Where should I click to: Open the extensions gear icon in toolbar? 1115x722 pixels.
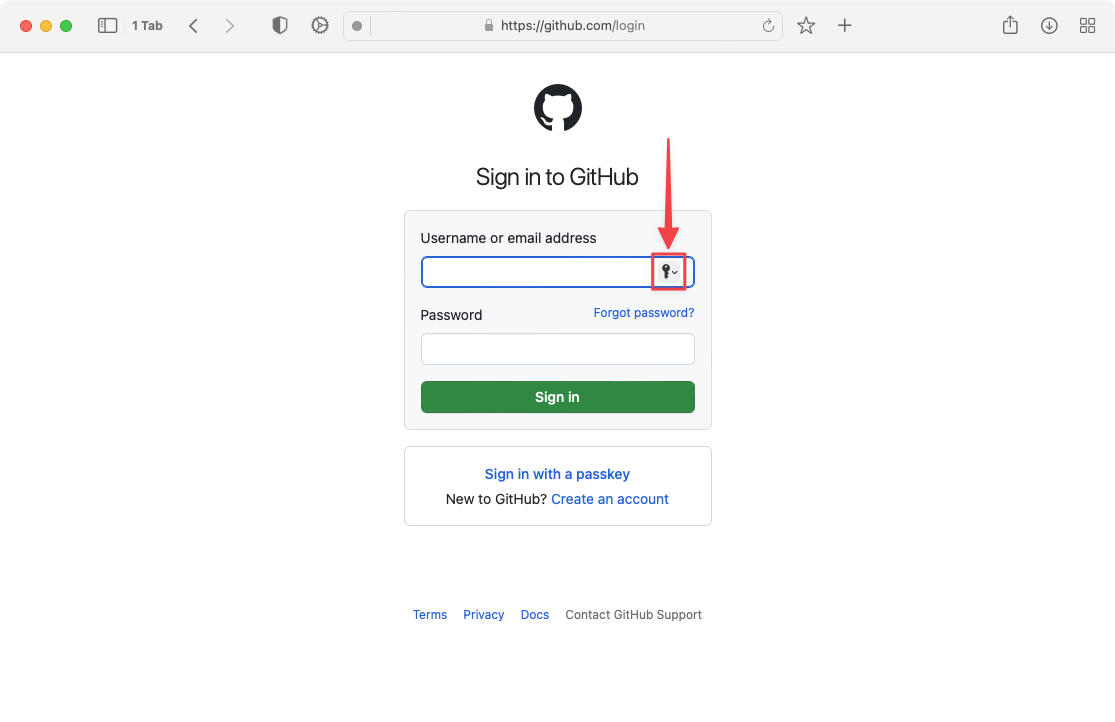tap(319, 25)
